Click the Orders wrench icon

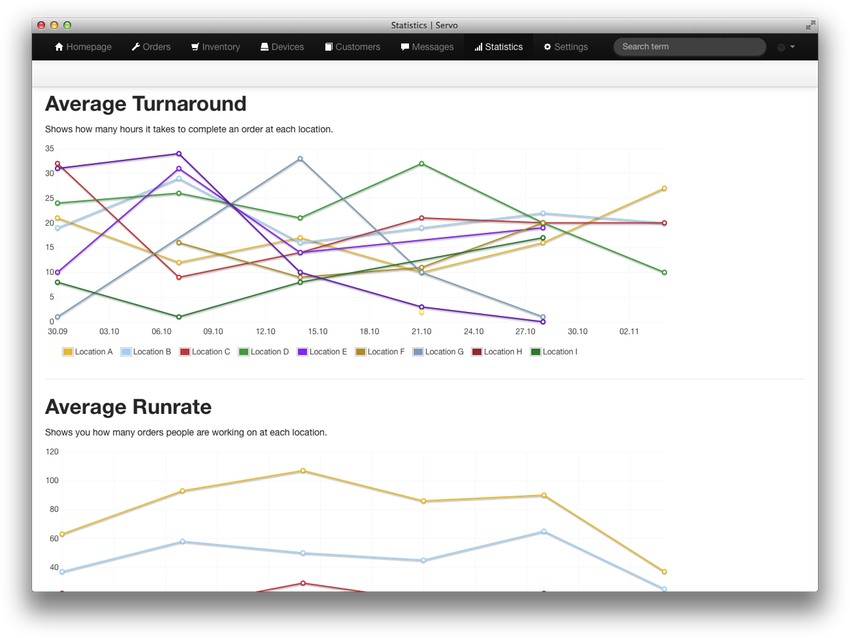[136, 47]
